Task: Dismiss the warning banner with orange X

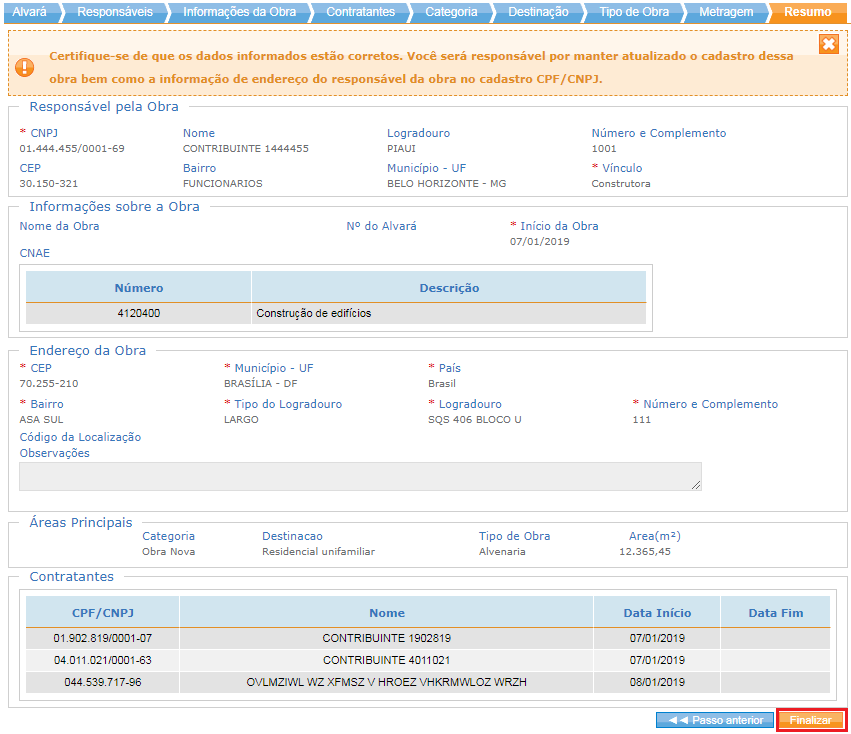Action: coord(828,44)
